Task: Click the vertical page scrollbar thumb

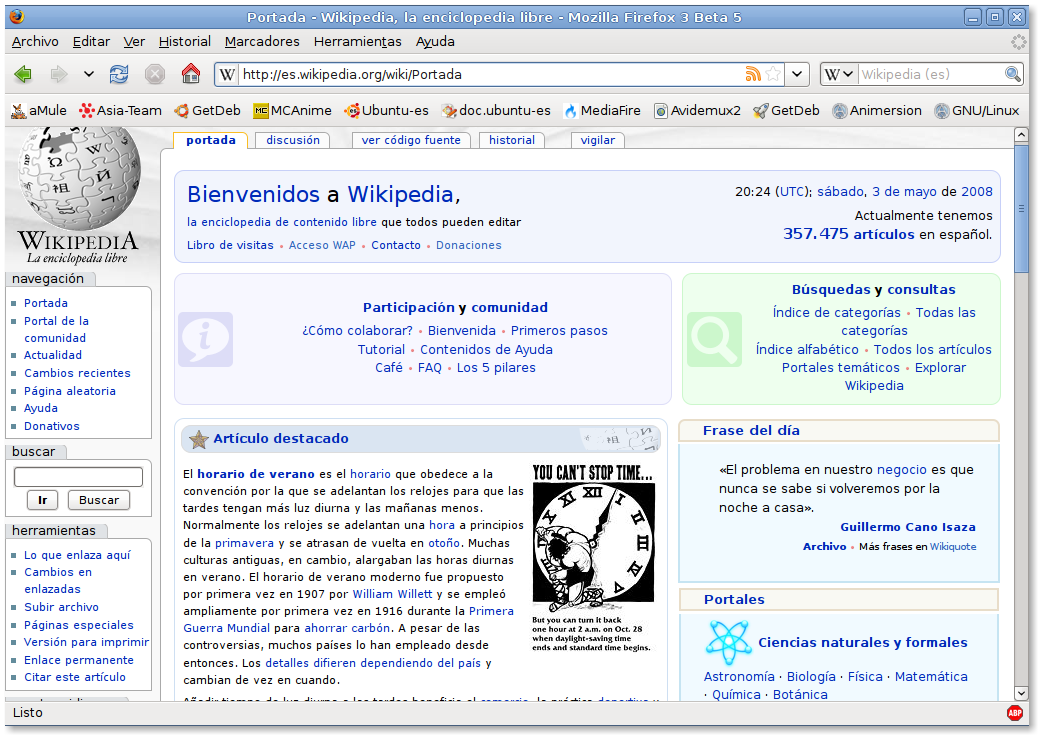Action: tap(1020, 210)
